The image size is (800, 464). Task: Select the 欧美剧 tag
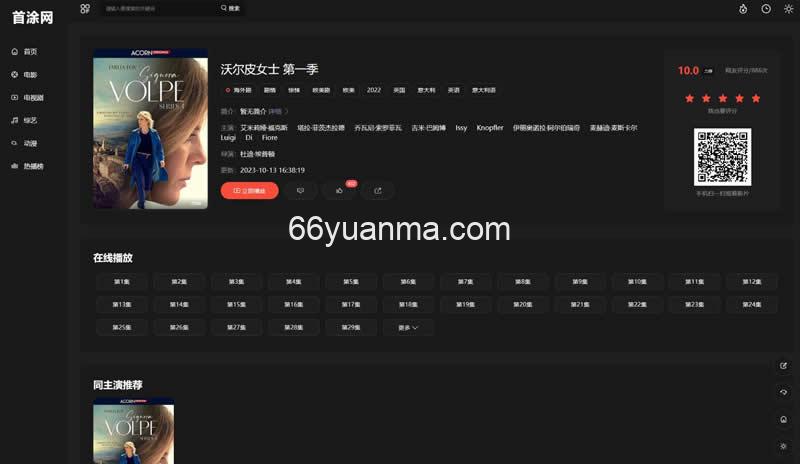(321, 90)
